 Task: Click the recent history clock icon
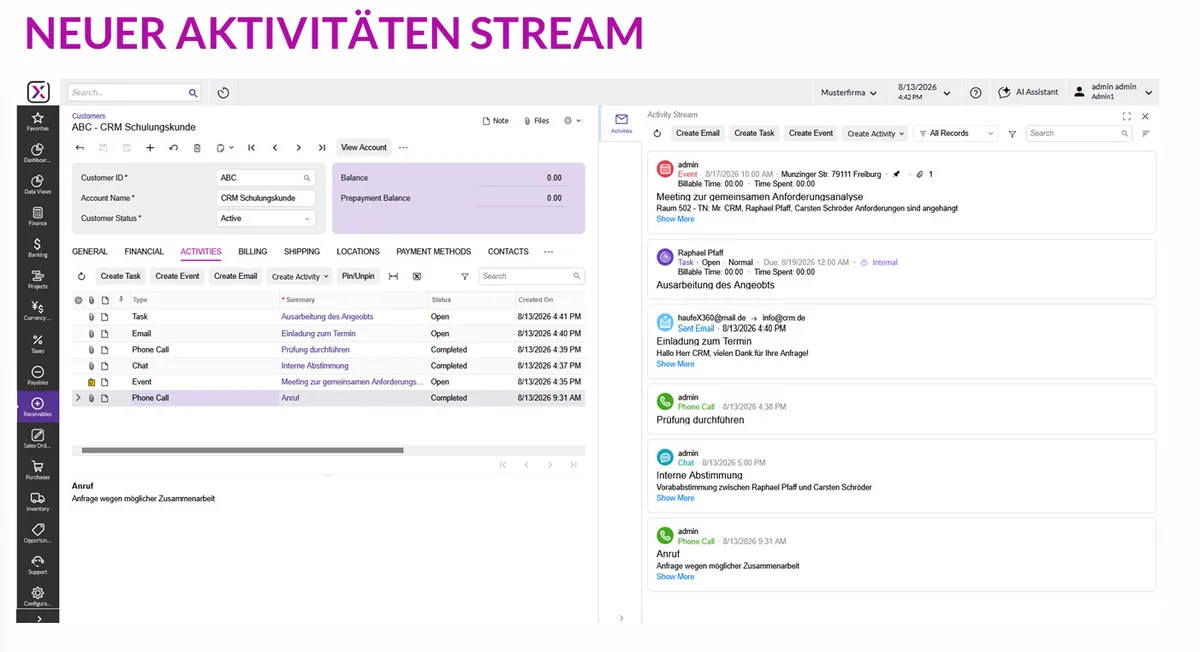[224, 93]
